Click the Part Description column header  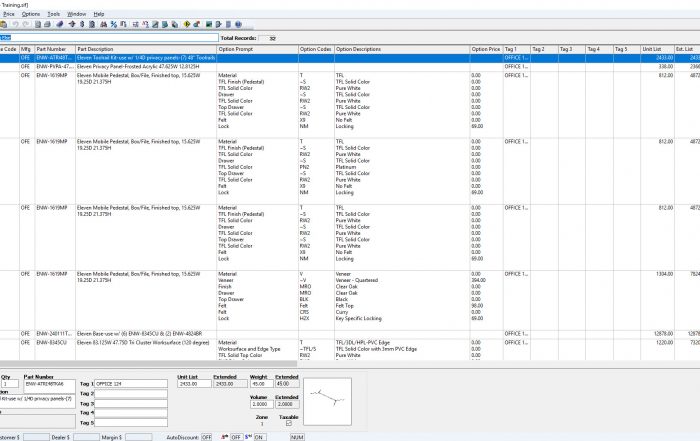pos(146,49)
